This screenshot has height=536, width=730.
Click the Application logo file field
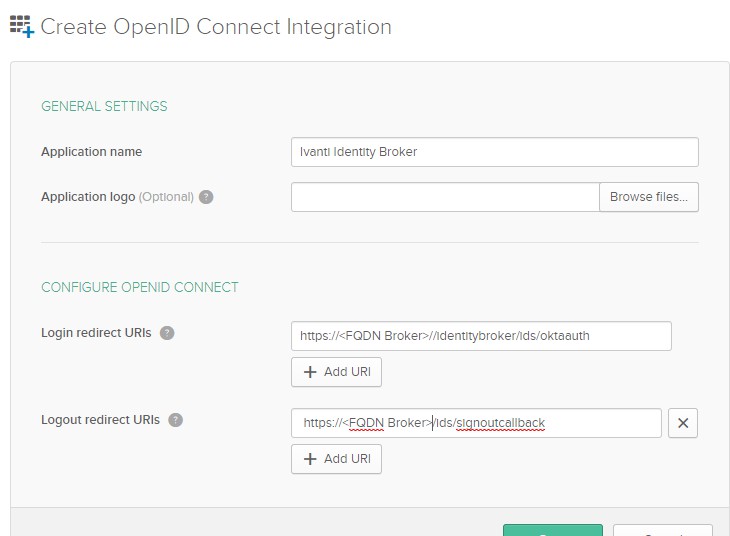coord(445,197)
